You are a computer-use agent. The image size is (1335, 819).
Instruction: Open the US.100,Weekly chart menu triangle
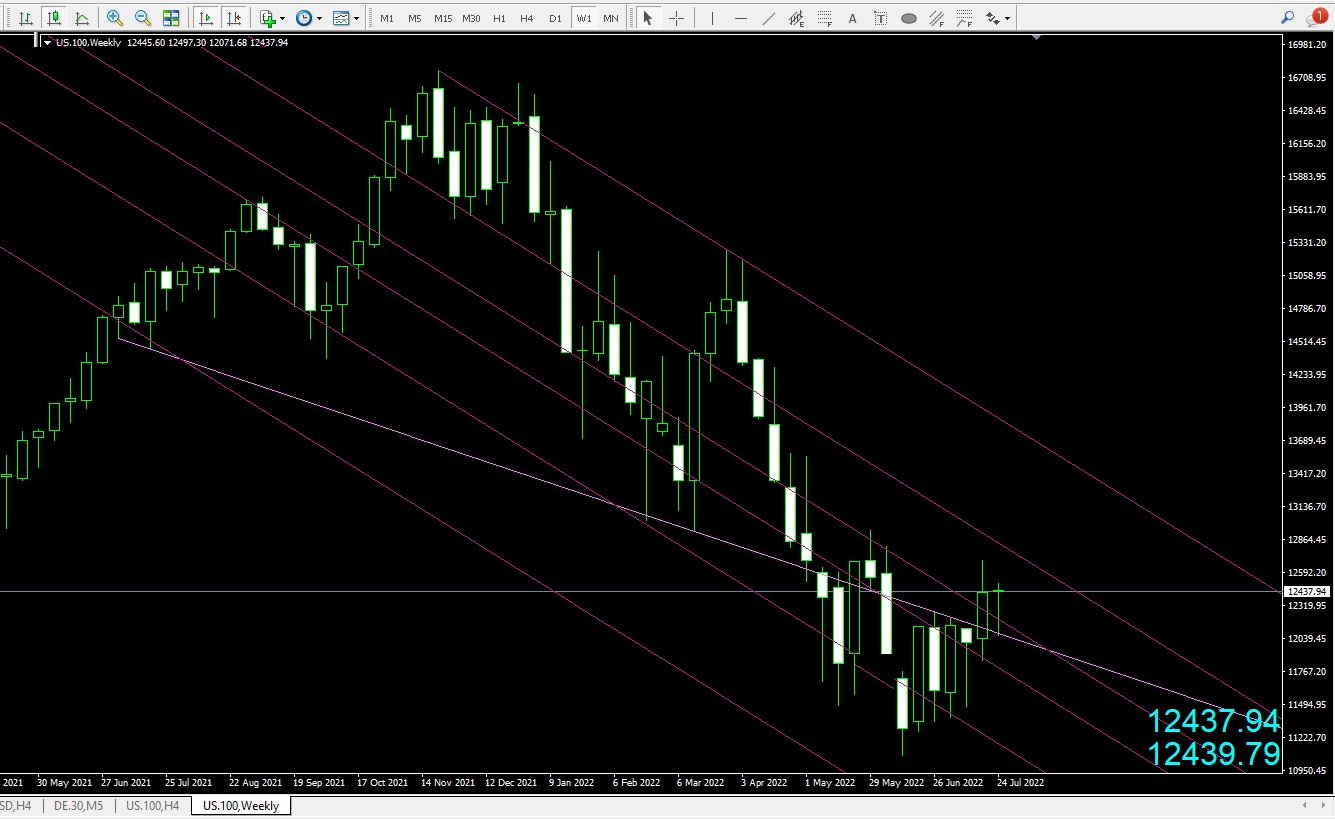(47, 42)
